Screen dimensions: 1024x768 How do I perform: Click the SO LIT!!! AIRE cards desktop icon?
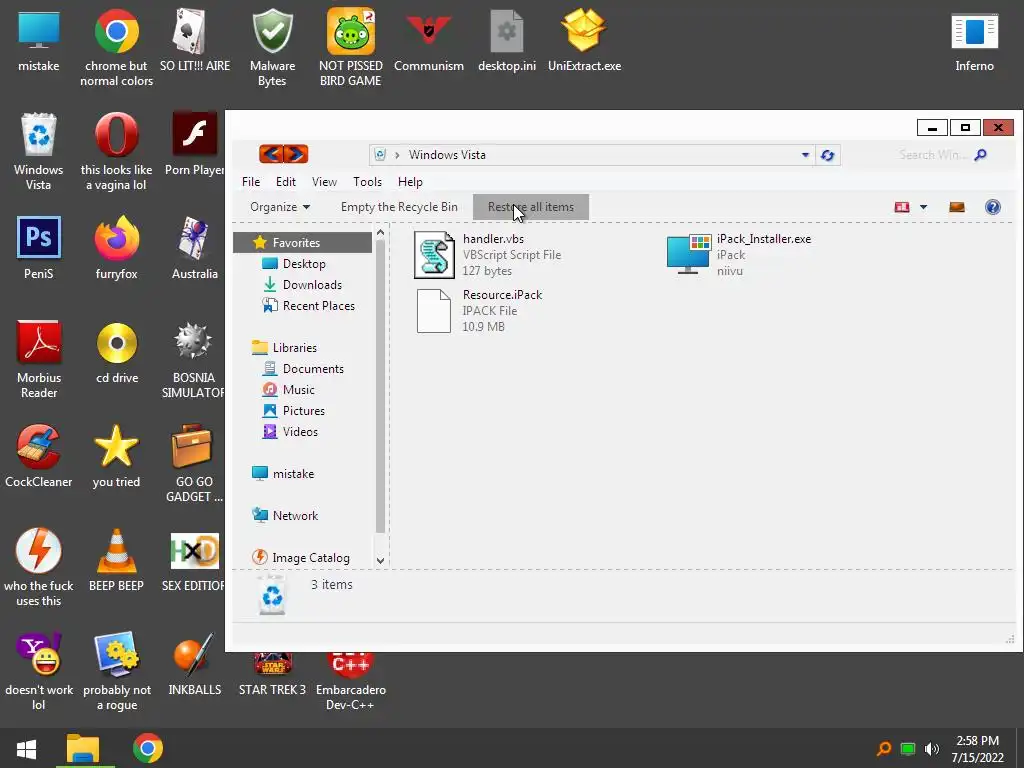click(x=195, y=40)
